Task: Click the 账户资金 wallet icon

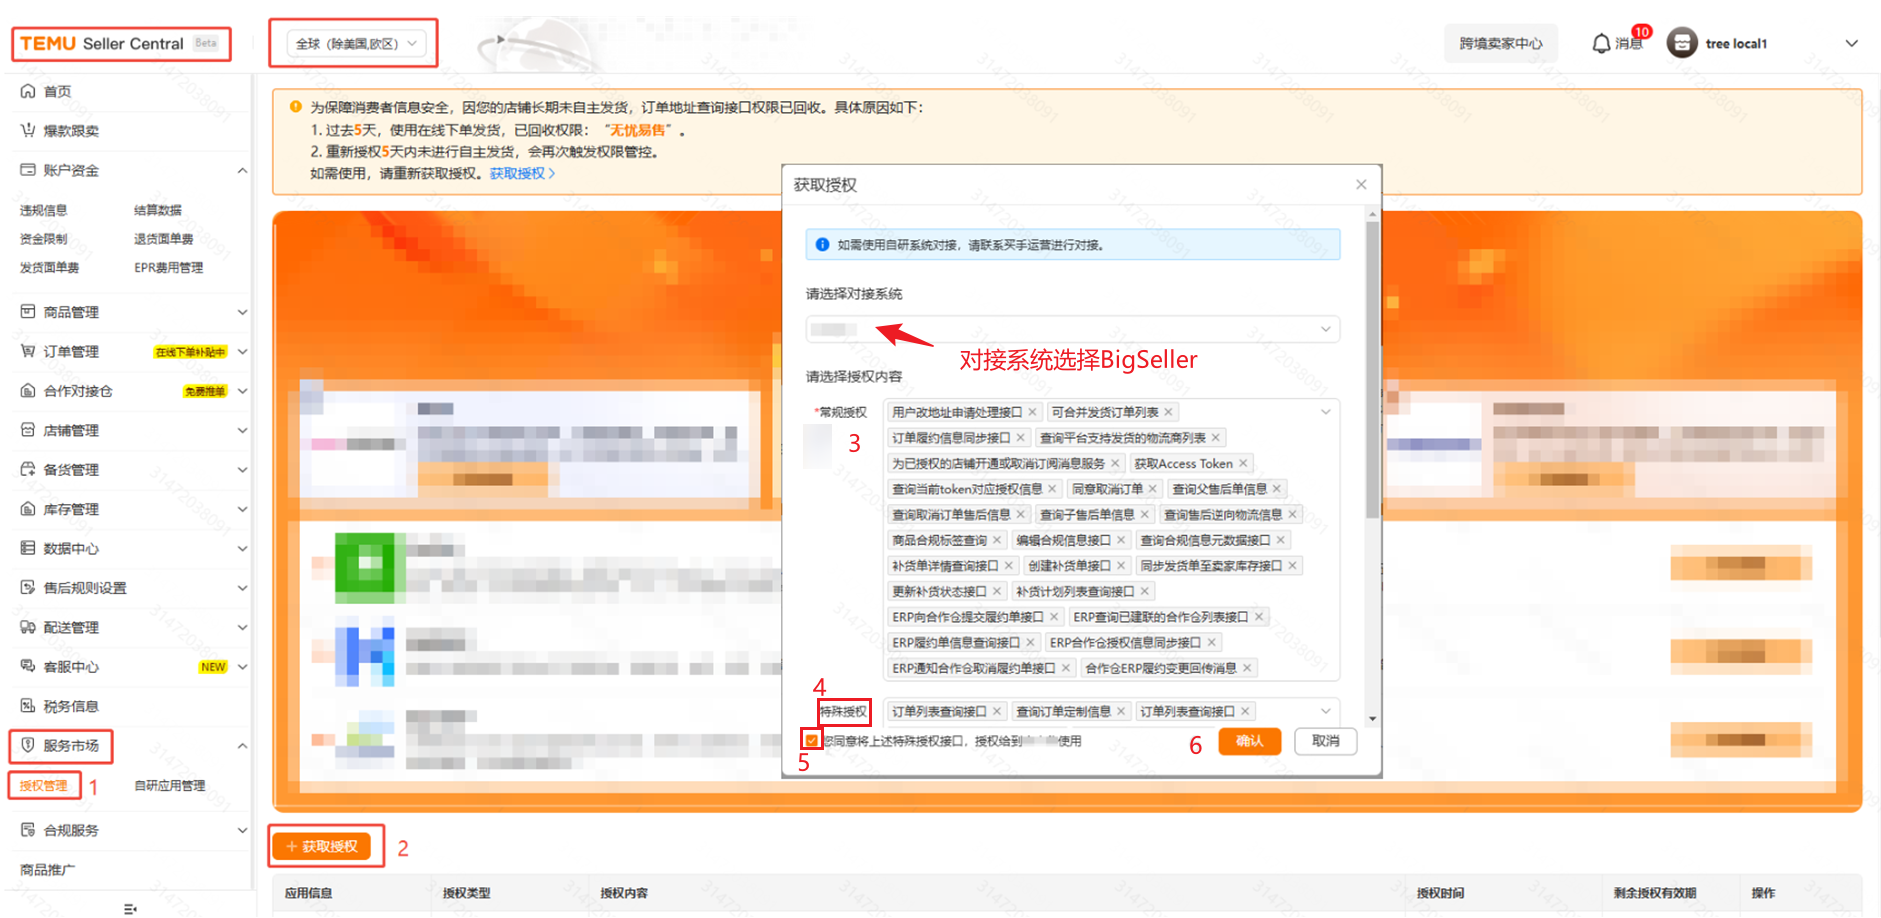Action: (28, 170)
